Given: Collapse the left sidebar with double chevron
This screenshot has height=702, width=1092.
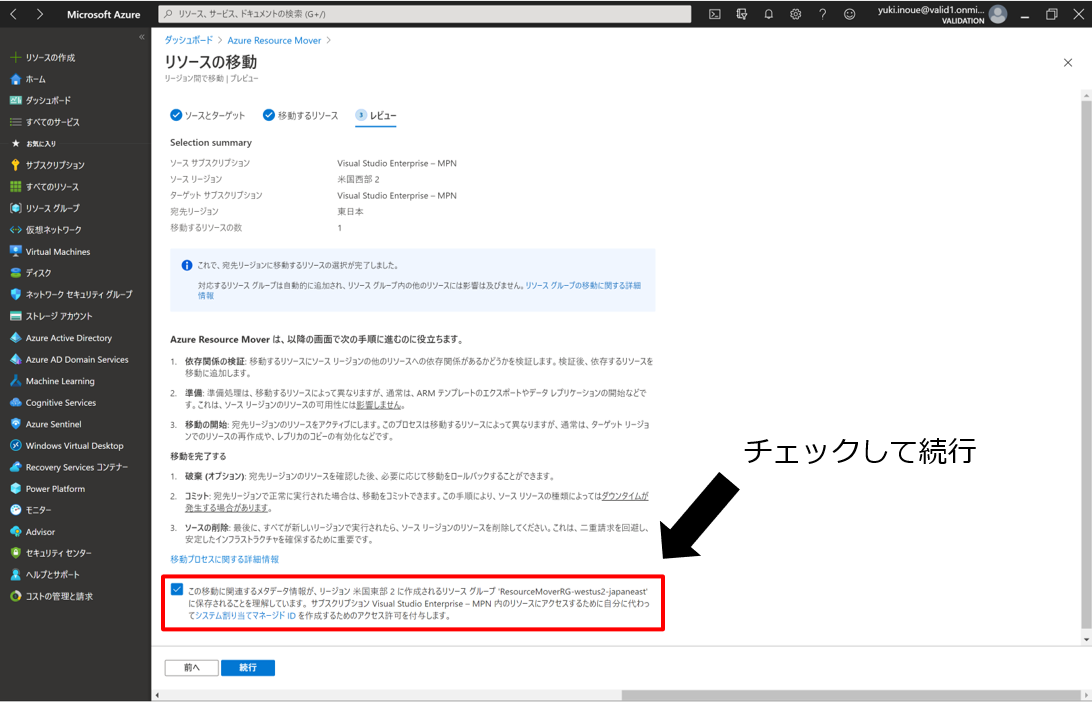Looking at the screenshot, I should point(141,37).
